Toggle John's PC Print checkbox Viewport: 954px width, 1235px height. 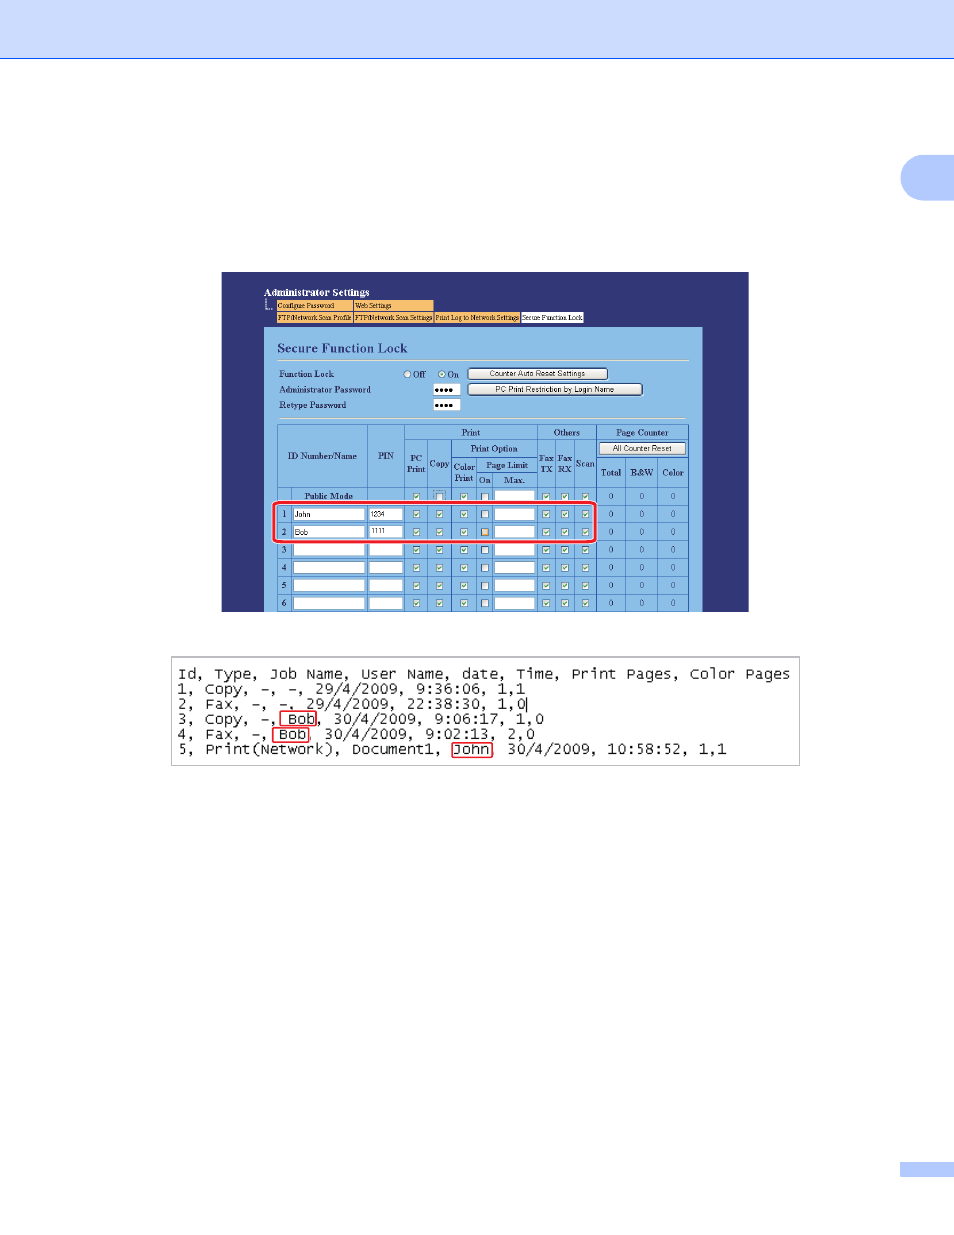416,514
